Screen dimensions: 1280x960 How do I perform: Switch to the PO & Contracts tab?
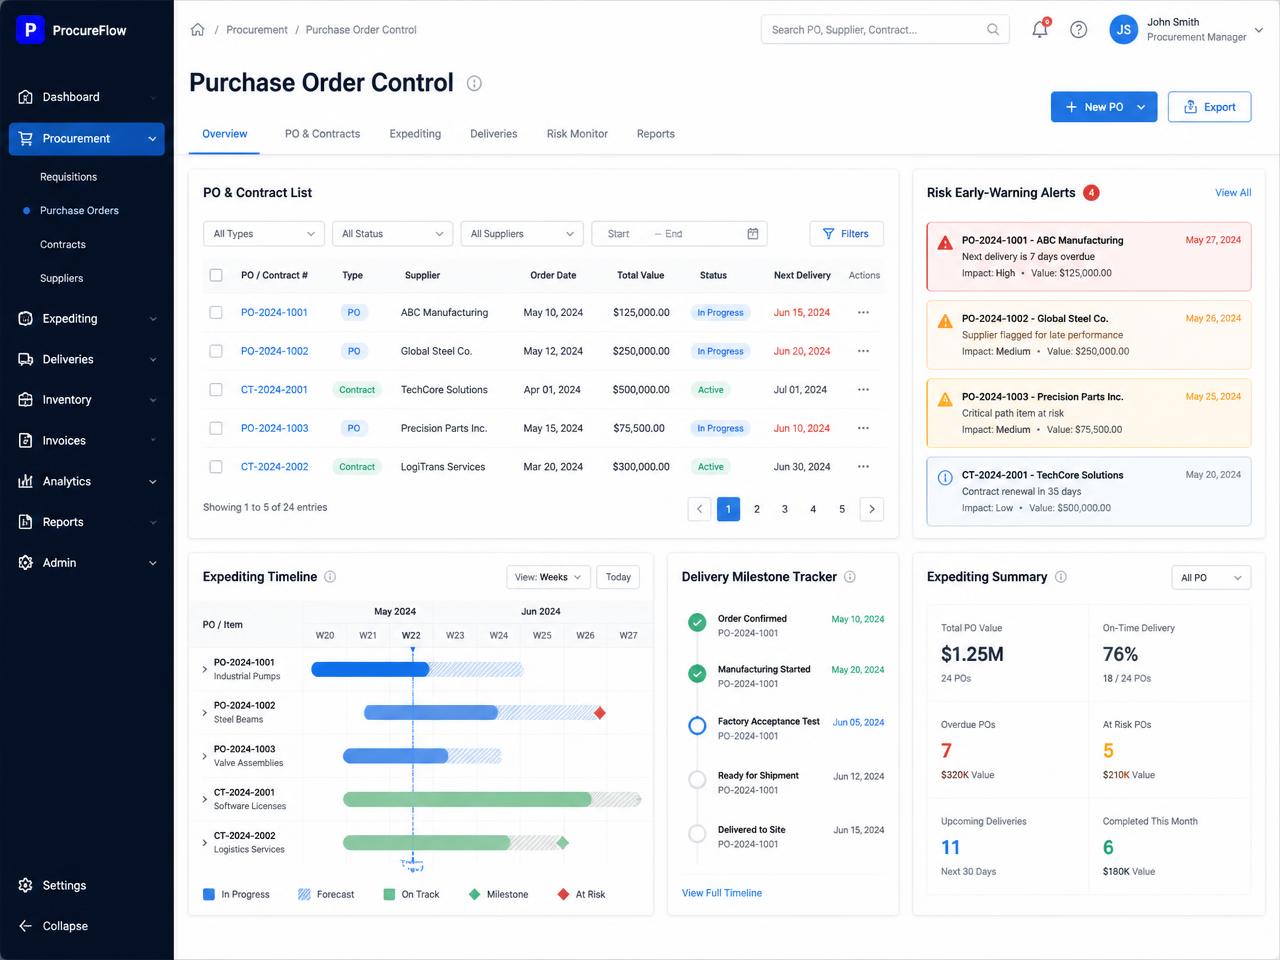tap(322, 134)
